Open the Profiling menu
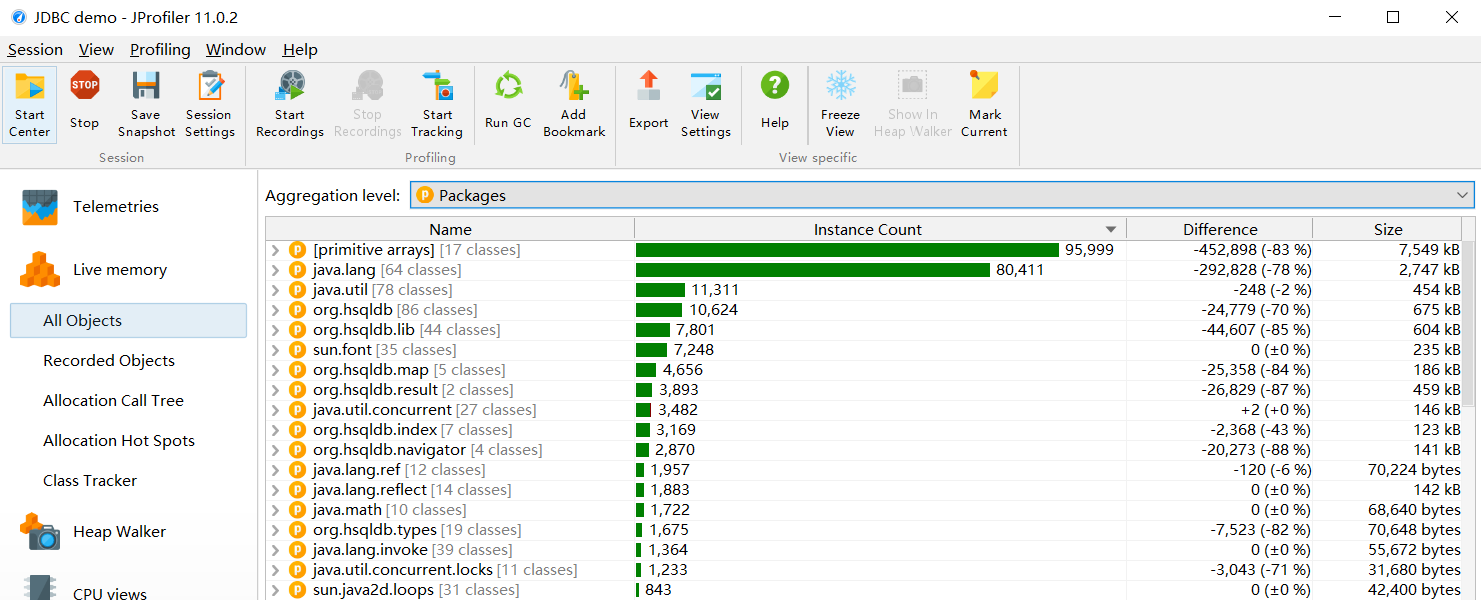The height and width of the screenshot is (600, 1481). point(160,50)
